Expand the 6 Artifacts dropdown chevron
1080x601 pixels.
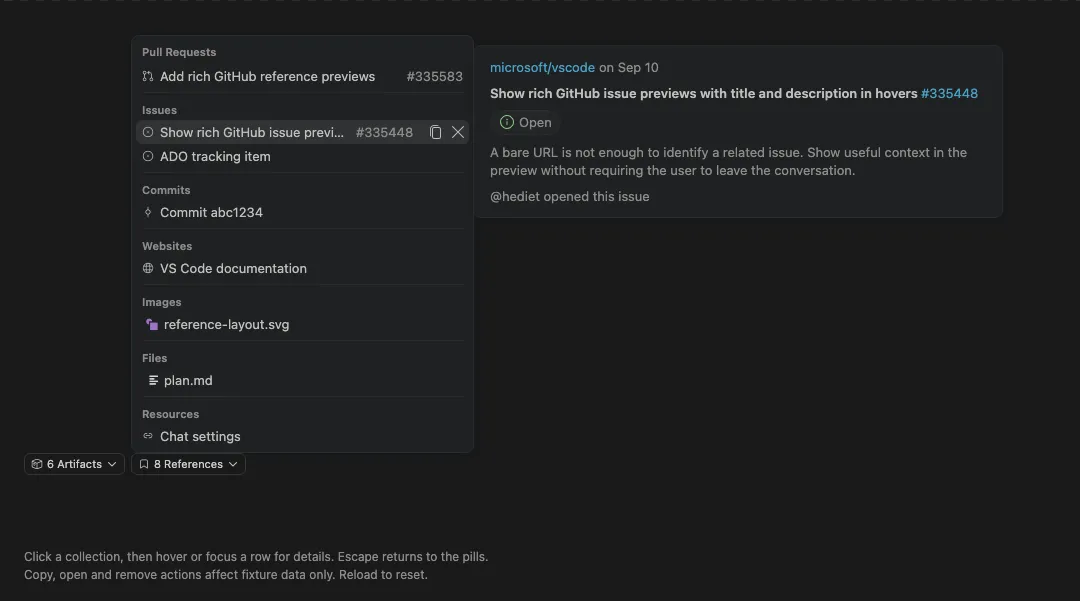(x=112, y=465)
